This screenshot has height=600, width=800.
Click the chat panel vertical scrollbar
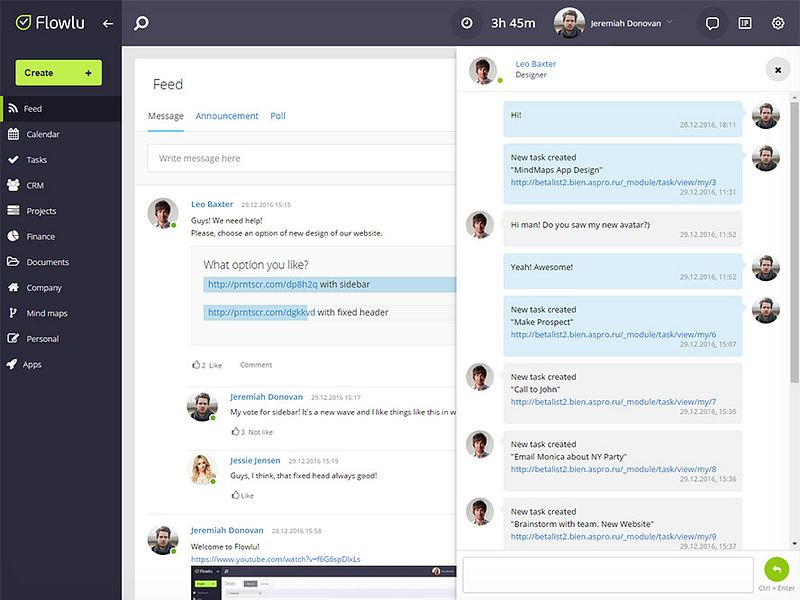794,242
